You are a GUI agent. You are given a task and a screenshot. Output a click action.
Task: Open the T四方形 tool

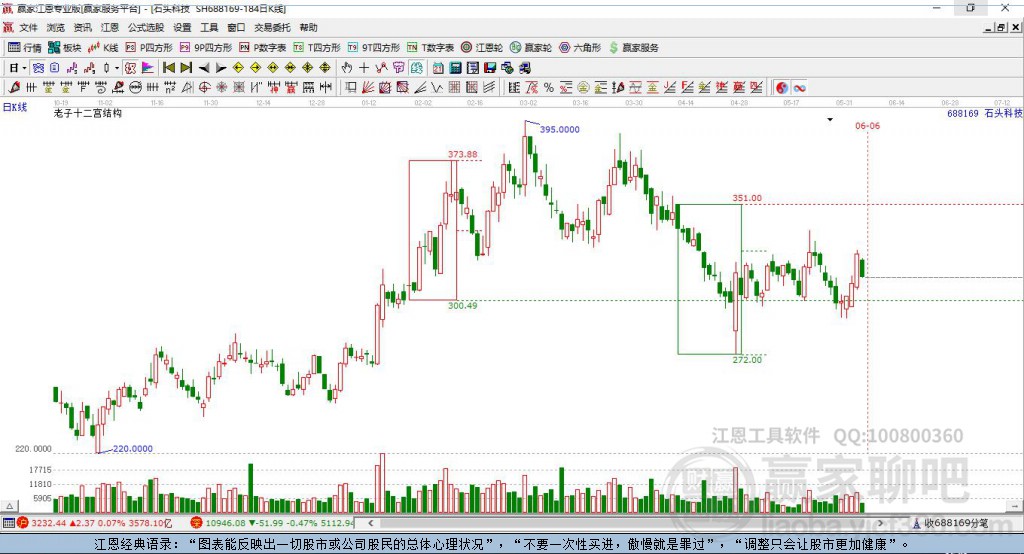(x=317, y=48)
